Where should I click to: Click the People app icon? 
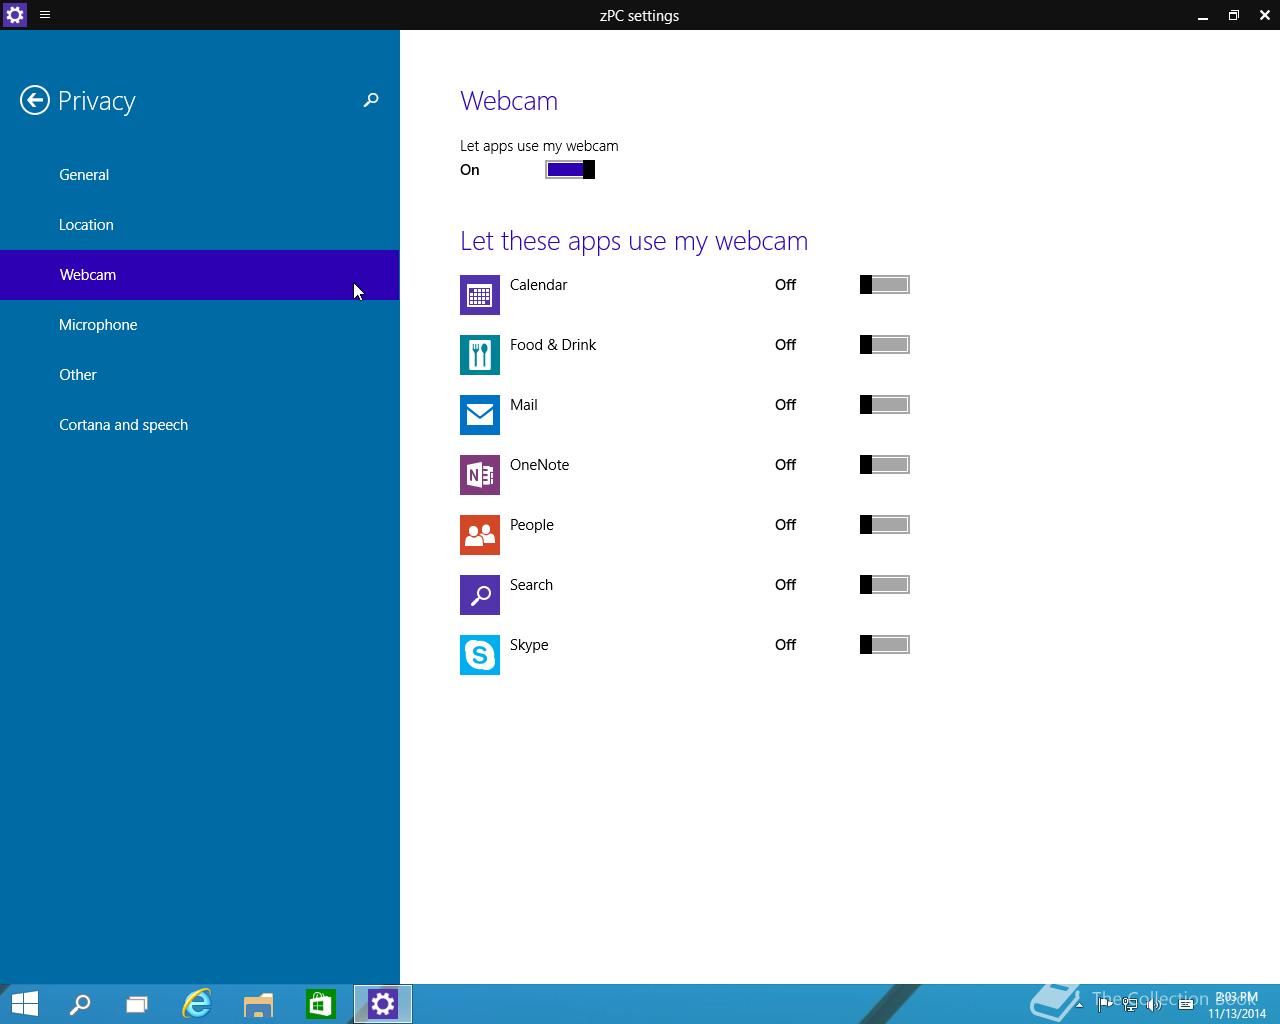tap(480, 535)
